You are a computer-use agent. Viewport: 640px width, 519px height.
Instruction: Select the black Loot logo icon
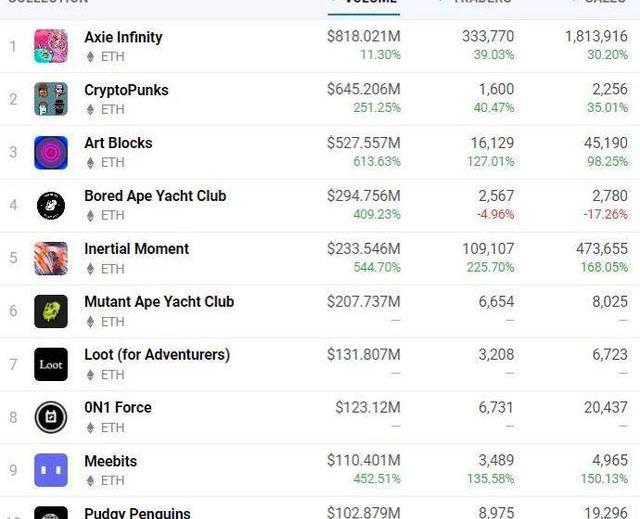click(x=51, y=364)
